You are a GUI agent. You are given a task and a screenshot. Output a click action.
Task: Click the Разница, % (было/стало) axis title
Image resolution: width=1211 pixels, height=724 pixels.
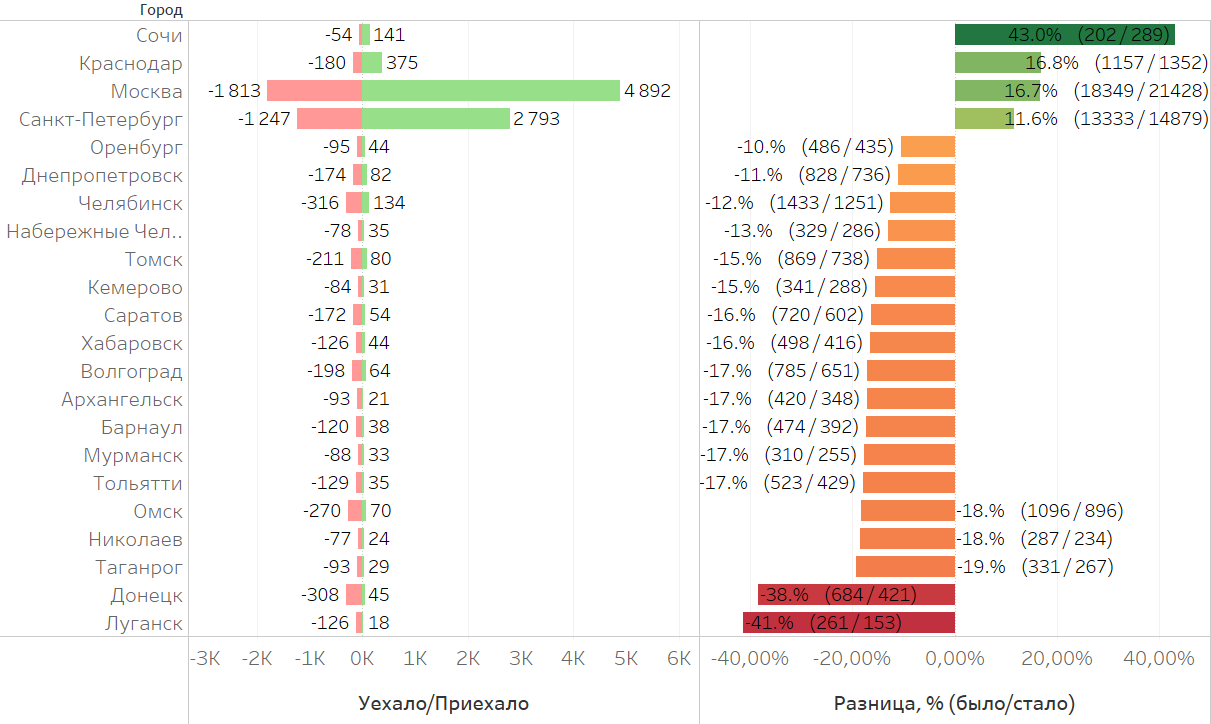pos(954,704)
